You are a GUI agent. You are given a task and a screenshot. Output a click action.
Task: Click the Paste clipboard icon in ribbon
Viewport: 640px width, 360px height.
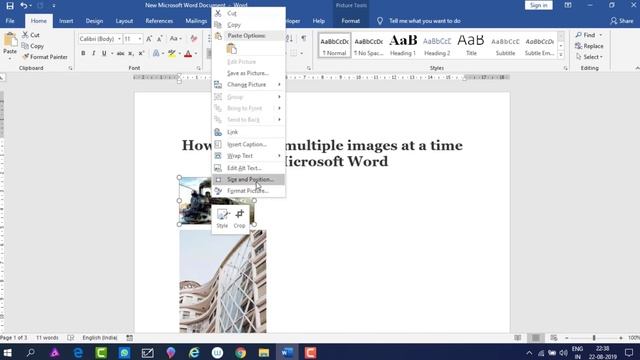point(10,40)
